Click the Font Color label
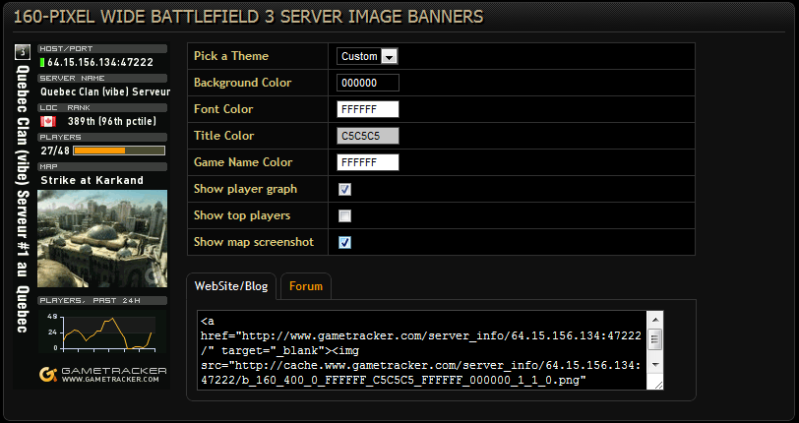 224,109
